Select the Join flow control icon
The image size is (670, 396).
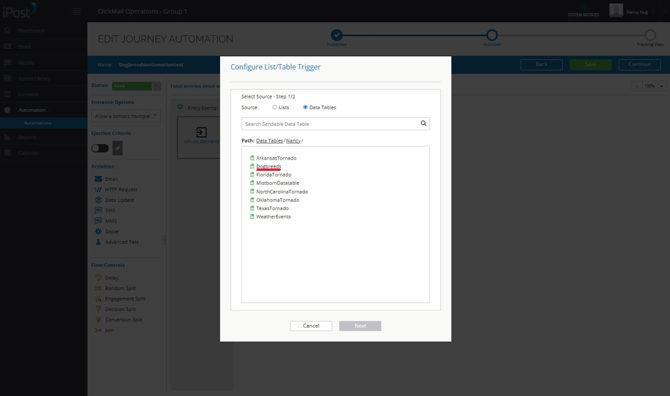pyautogui.click(x=98, y=330)
